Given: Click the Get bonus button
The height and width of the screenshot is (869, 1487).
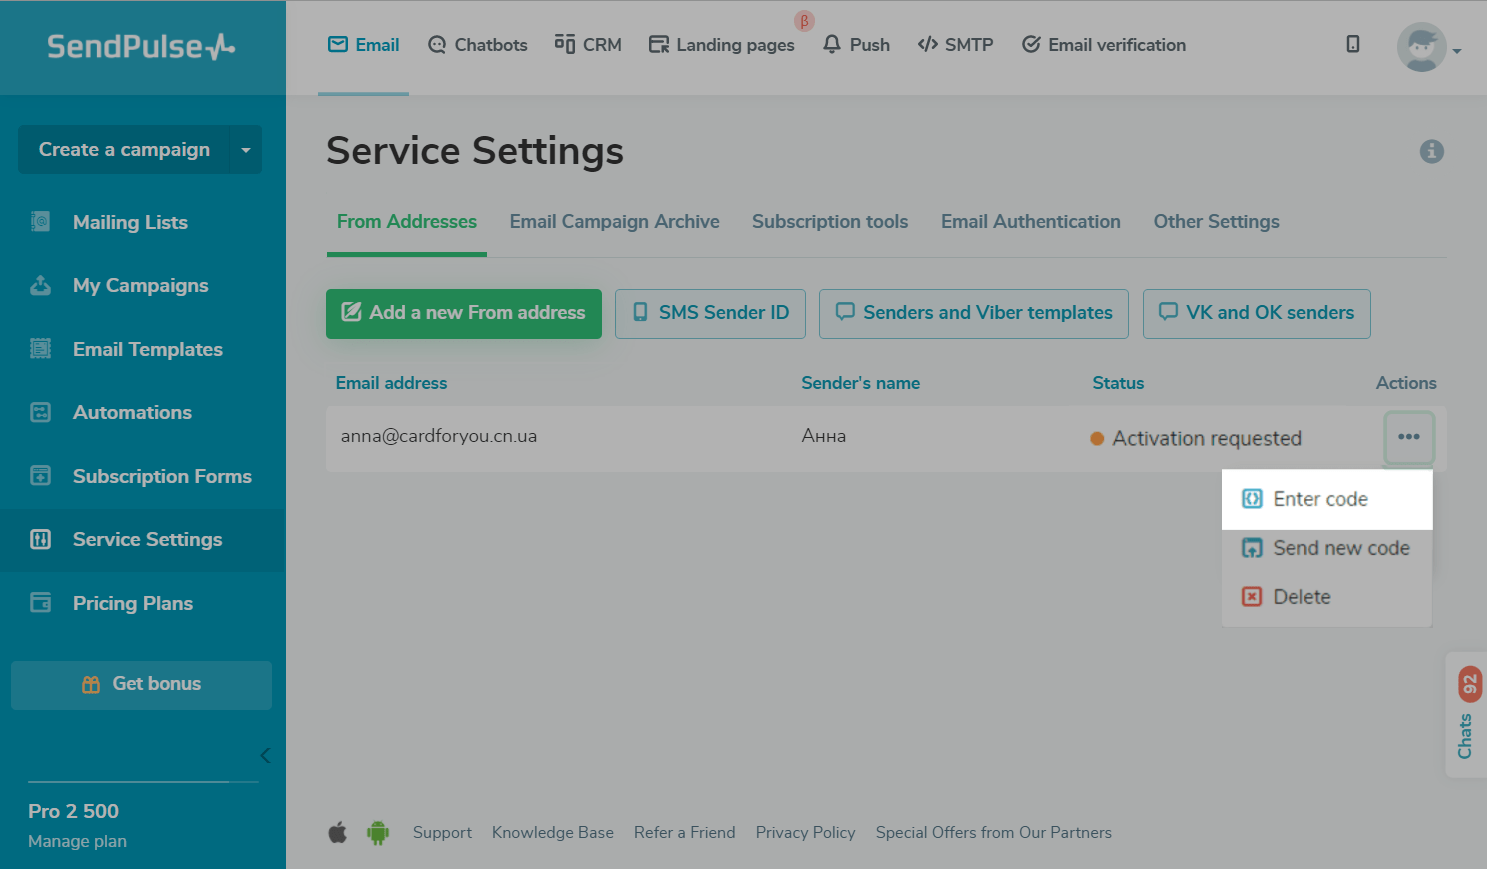Looking at the screenshot, I should [x=141, y=685].
